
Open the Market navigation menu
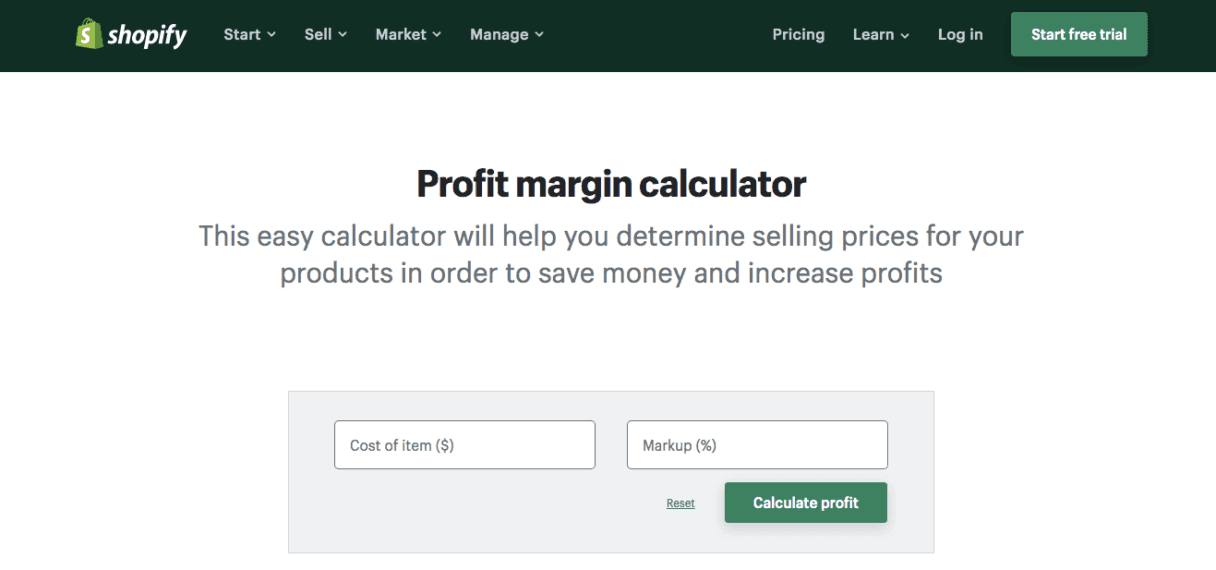coord(401,34)
